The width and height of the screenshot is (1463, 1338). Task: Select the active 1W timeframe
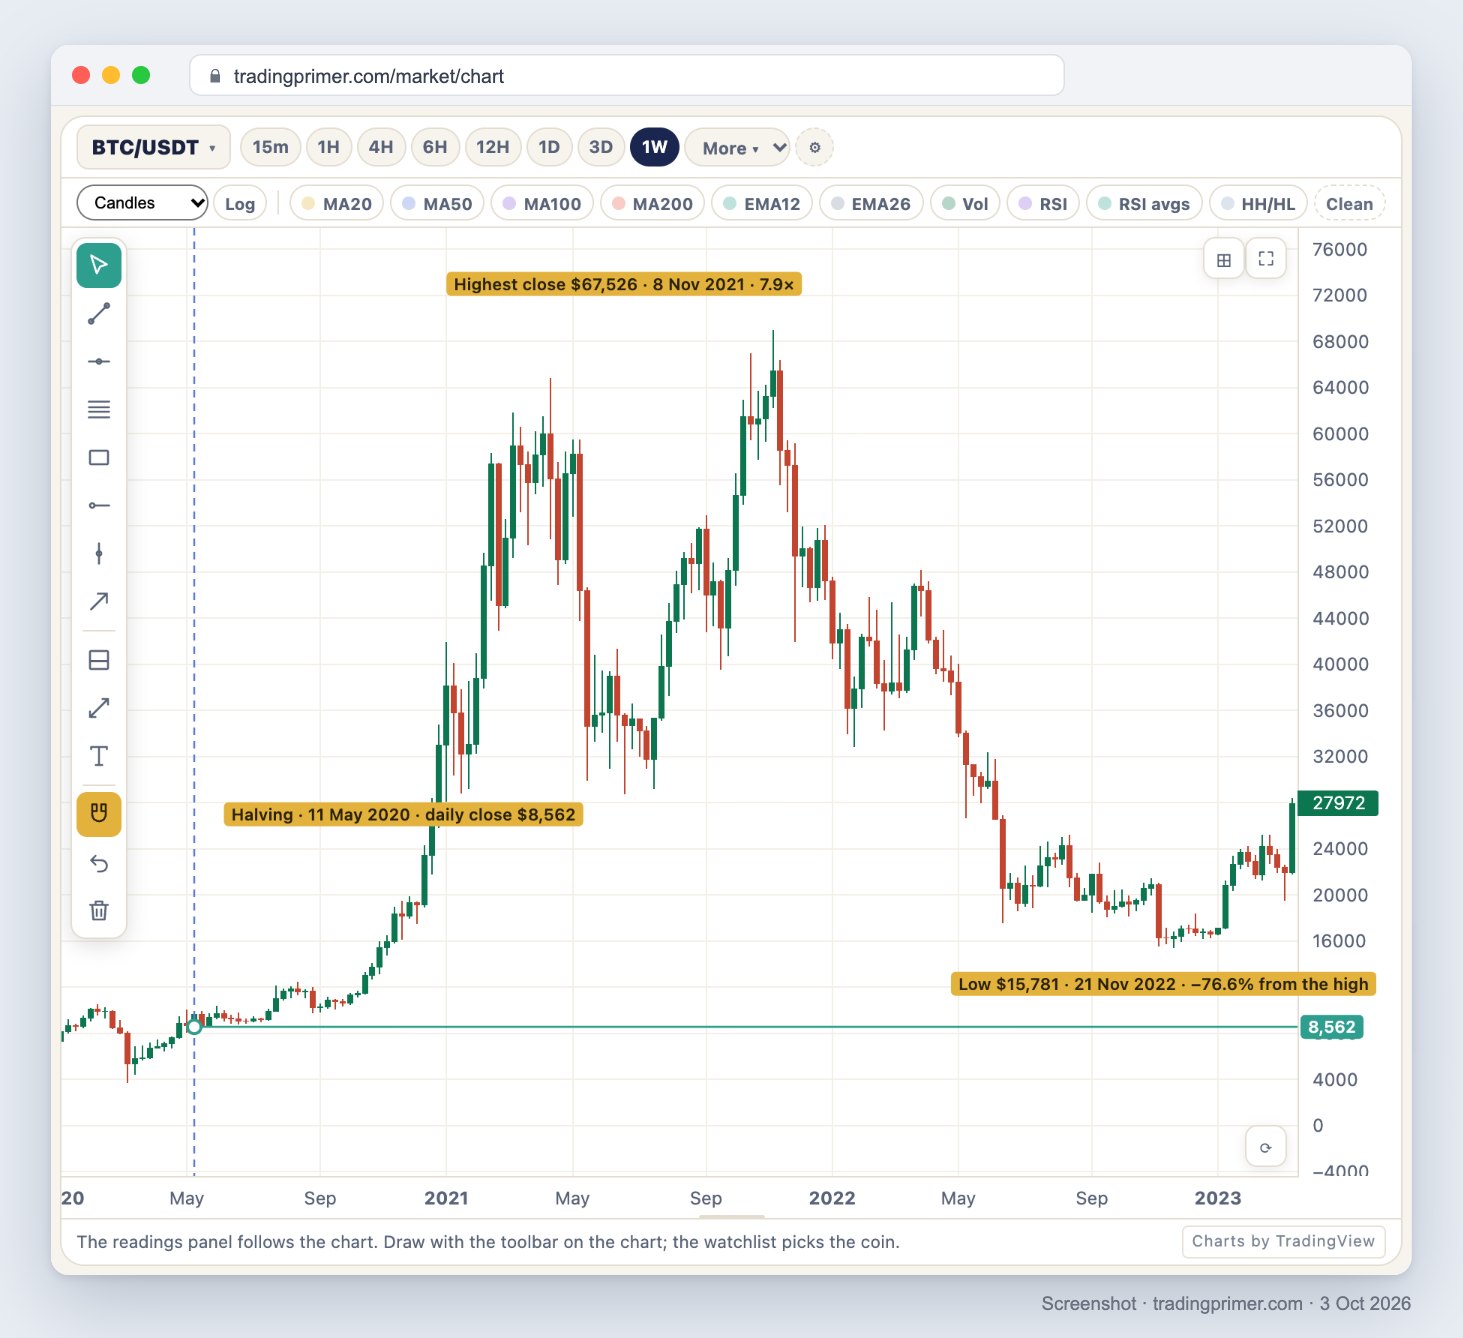click(655, 147)
